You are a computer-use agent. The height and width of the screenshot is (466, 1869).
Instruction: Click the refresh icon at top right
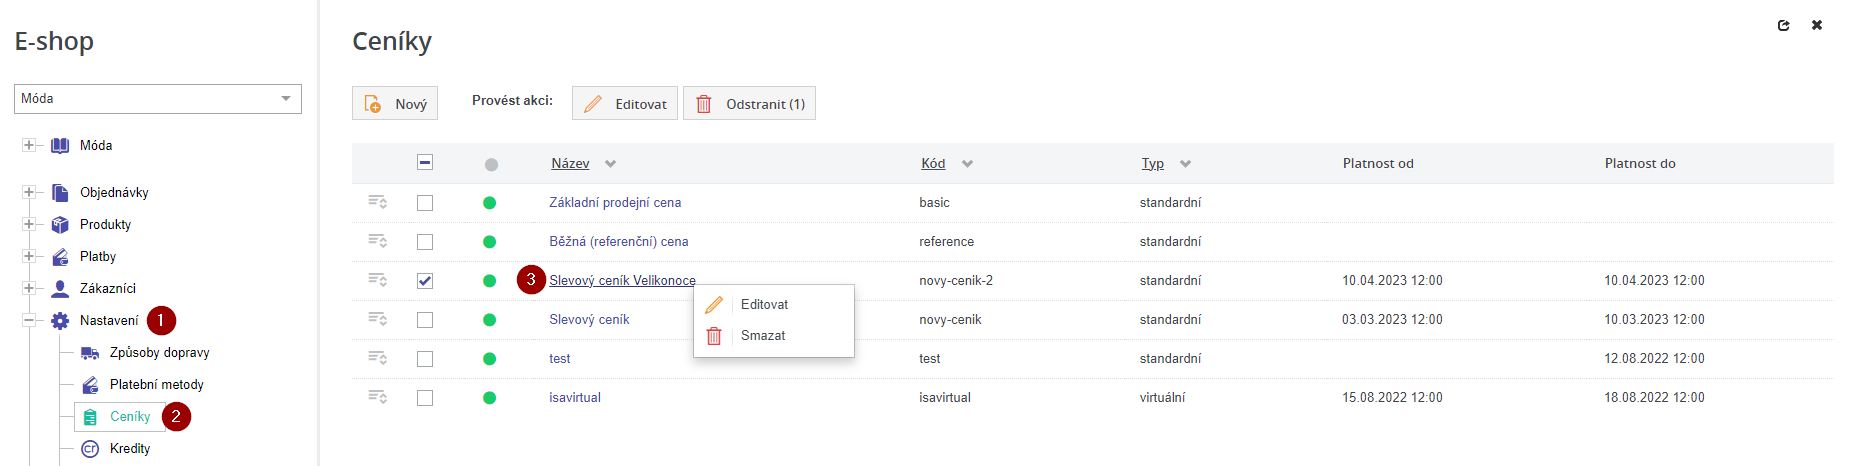1783,25
